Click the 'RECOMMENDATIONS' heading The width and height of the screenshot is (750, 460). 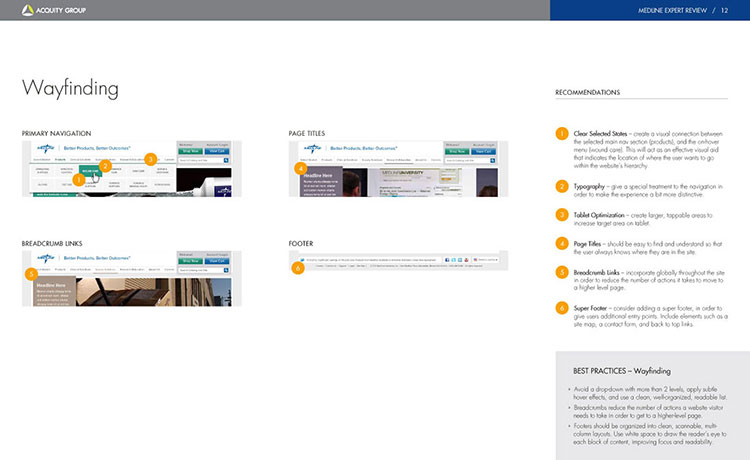(x=587, y=92)
